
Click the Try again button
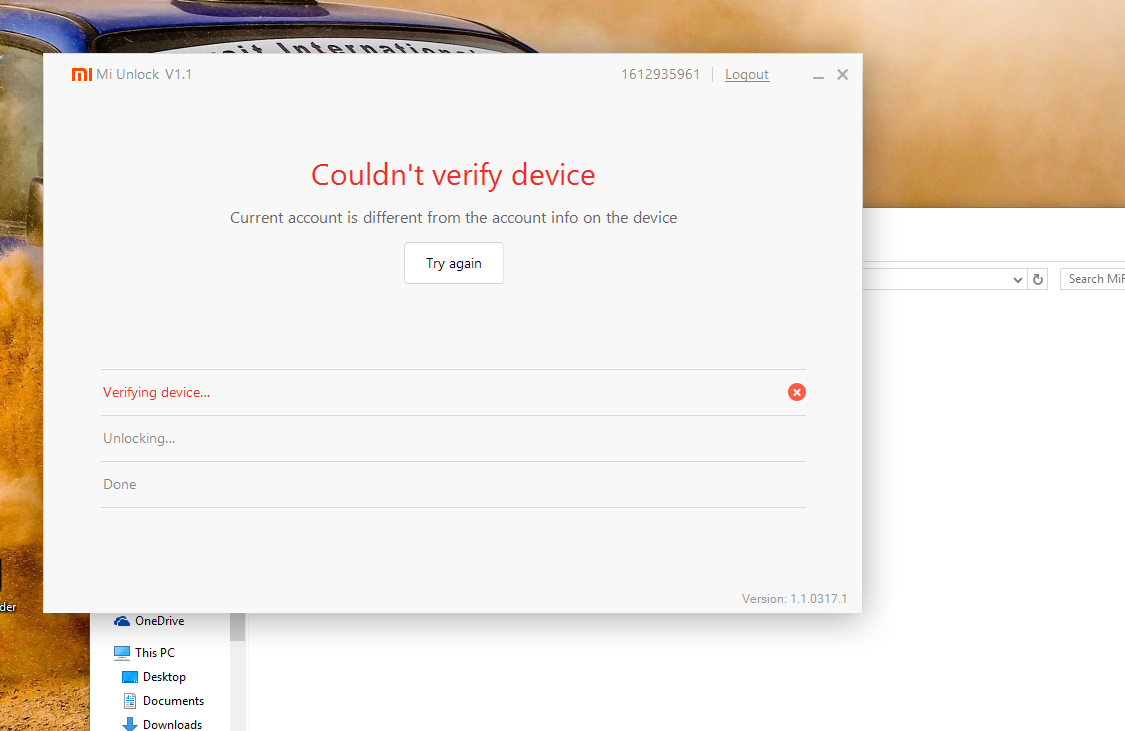pos(453,263)
